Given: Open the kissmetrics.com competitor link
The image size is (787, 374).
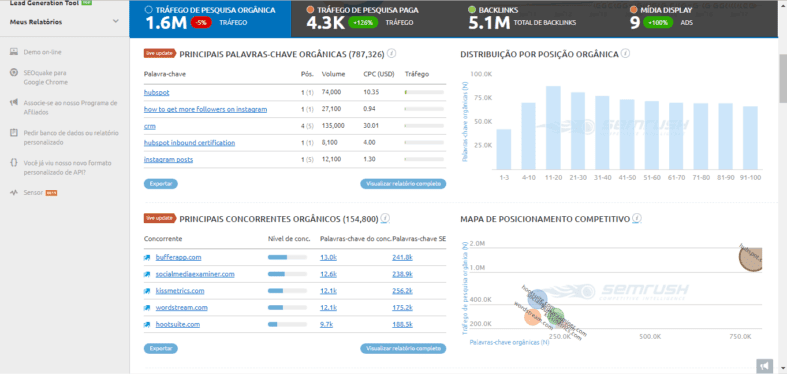Looking at the screenshot, I should [x=180, y=291].
